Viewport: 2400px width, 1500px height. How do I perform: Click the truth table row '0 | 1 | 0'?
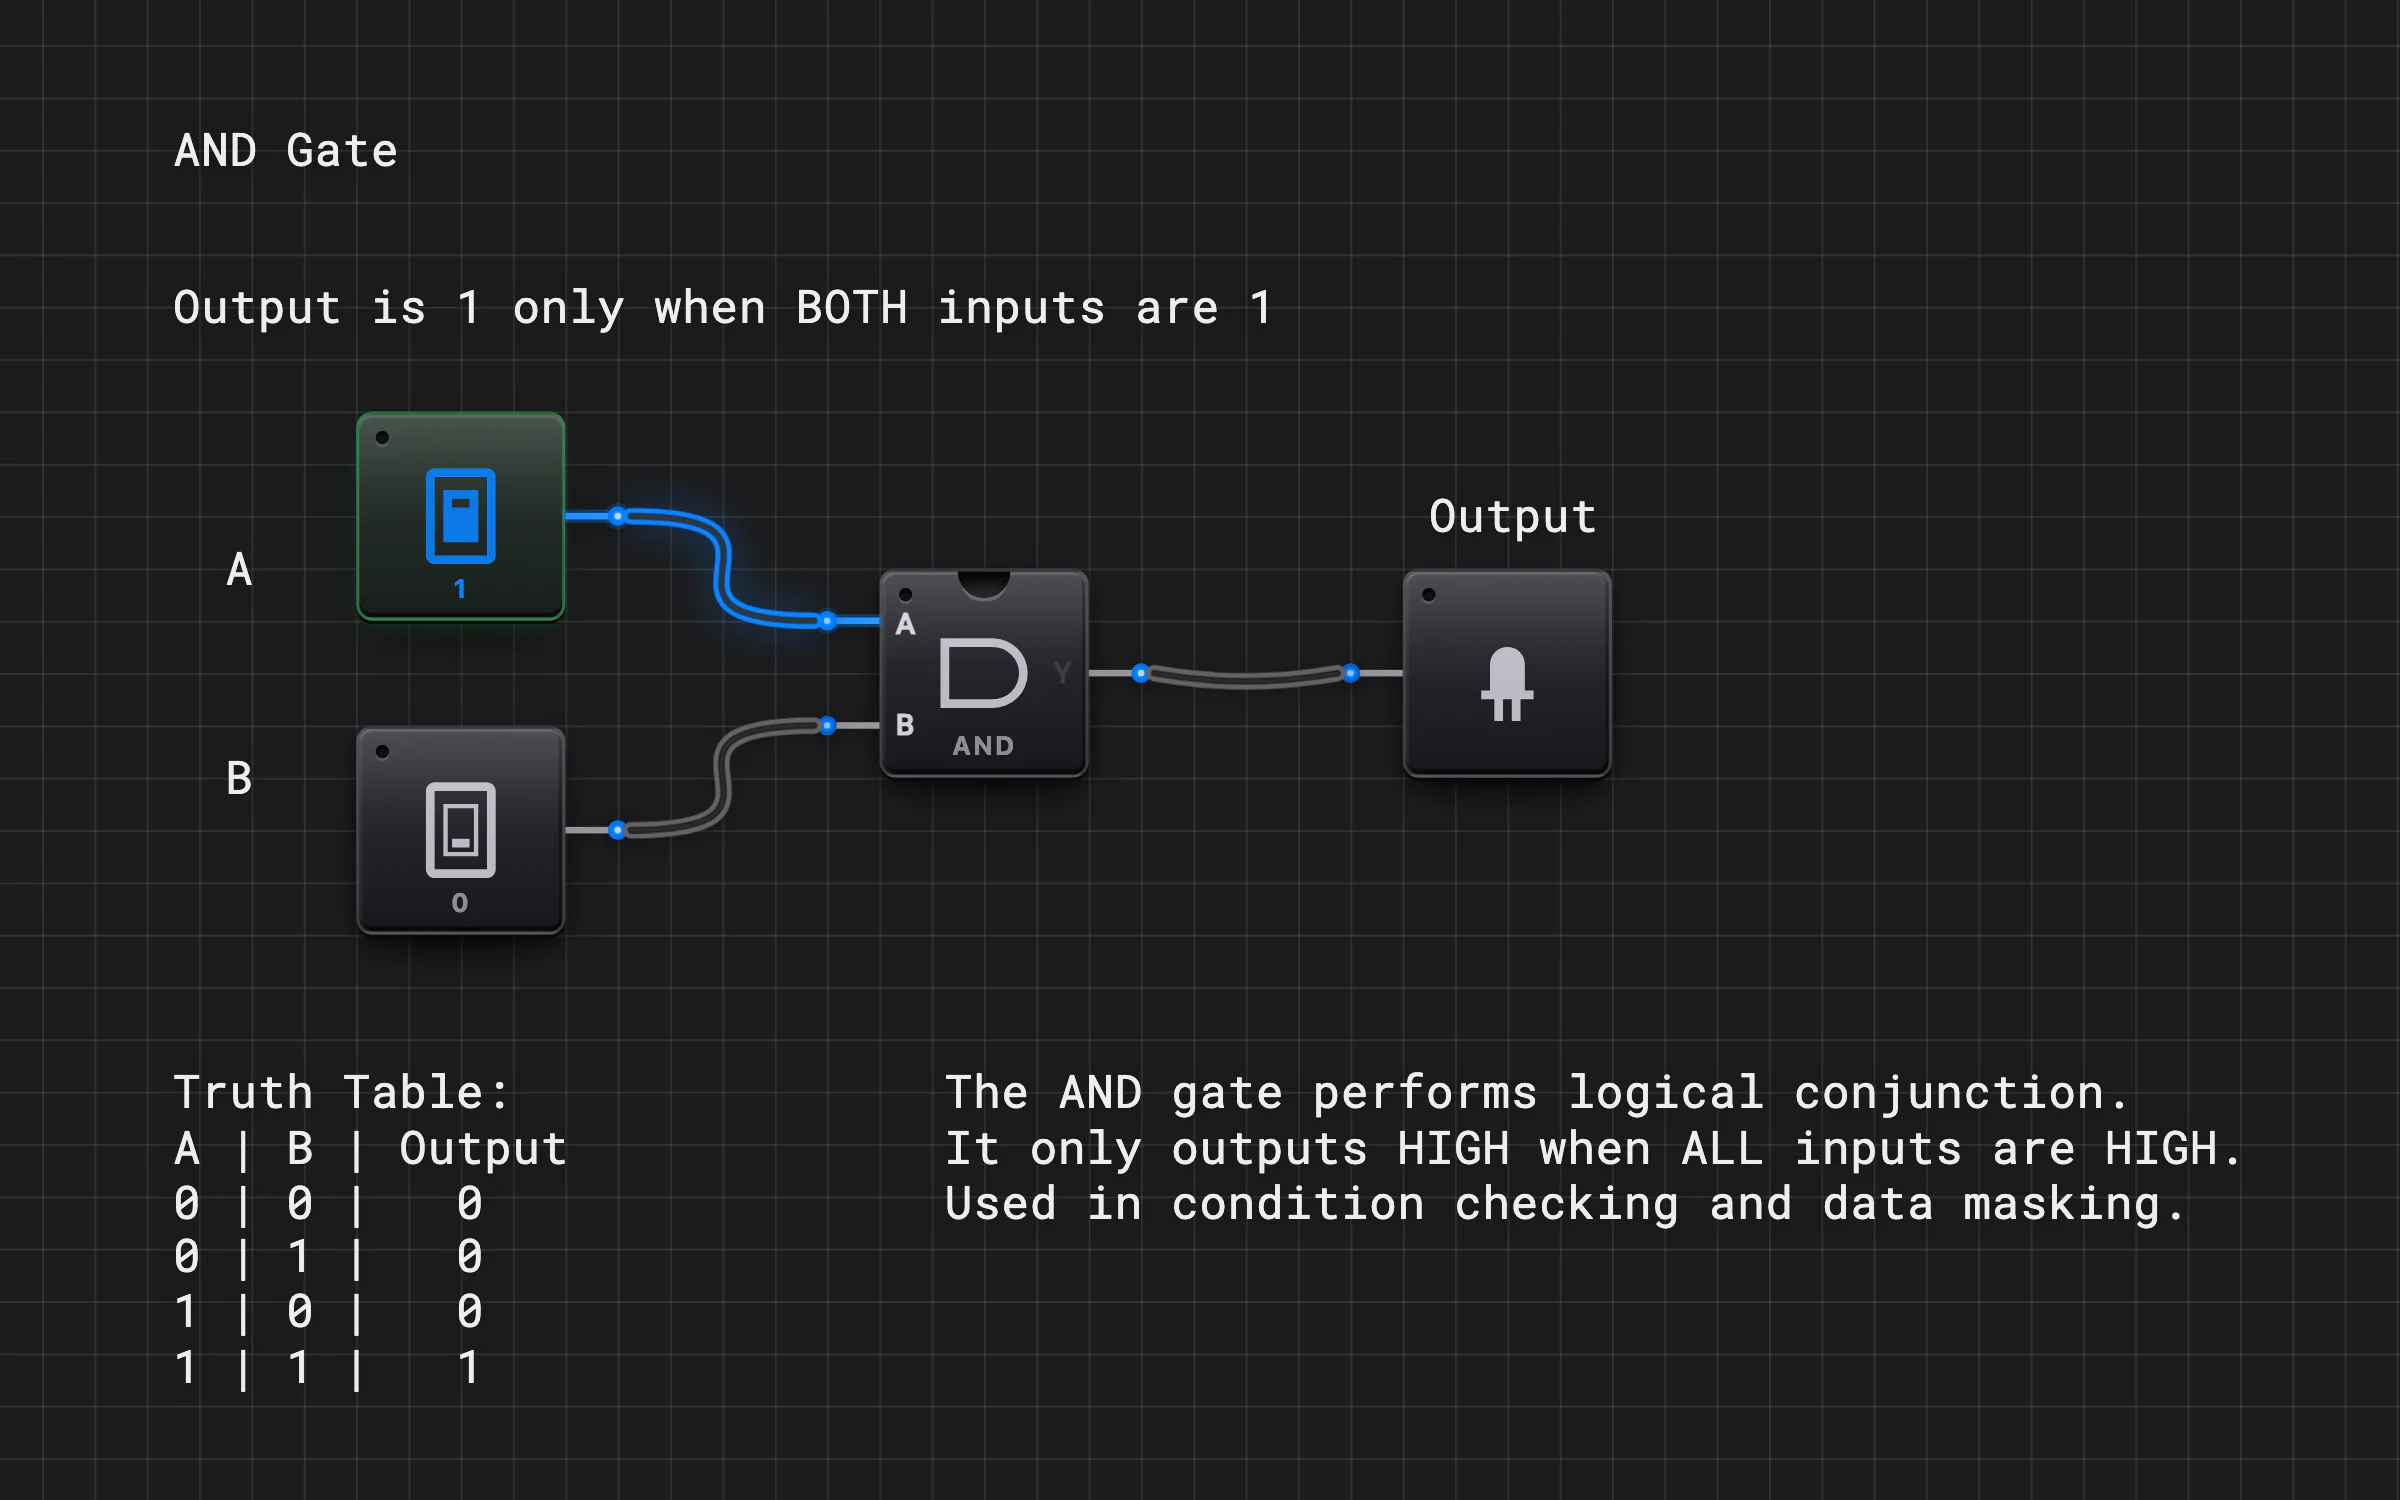tap(328, 1257)
